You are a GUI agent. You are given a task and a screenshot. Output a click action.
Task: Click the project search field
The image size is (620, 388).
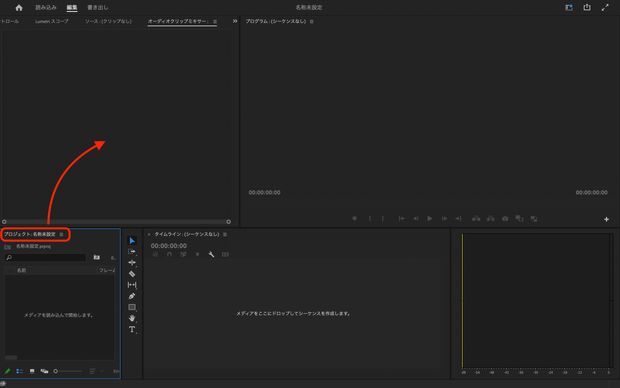coord(45,257)
